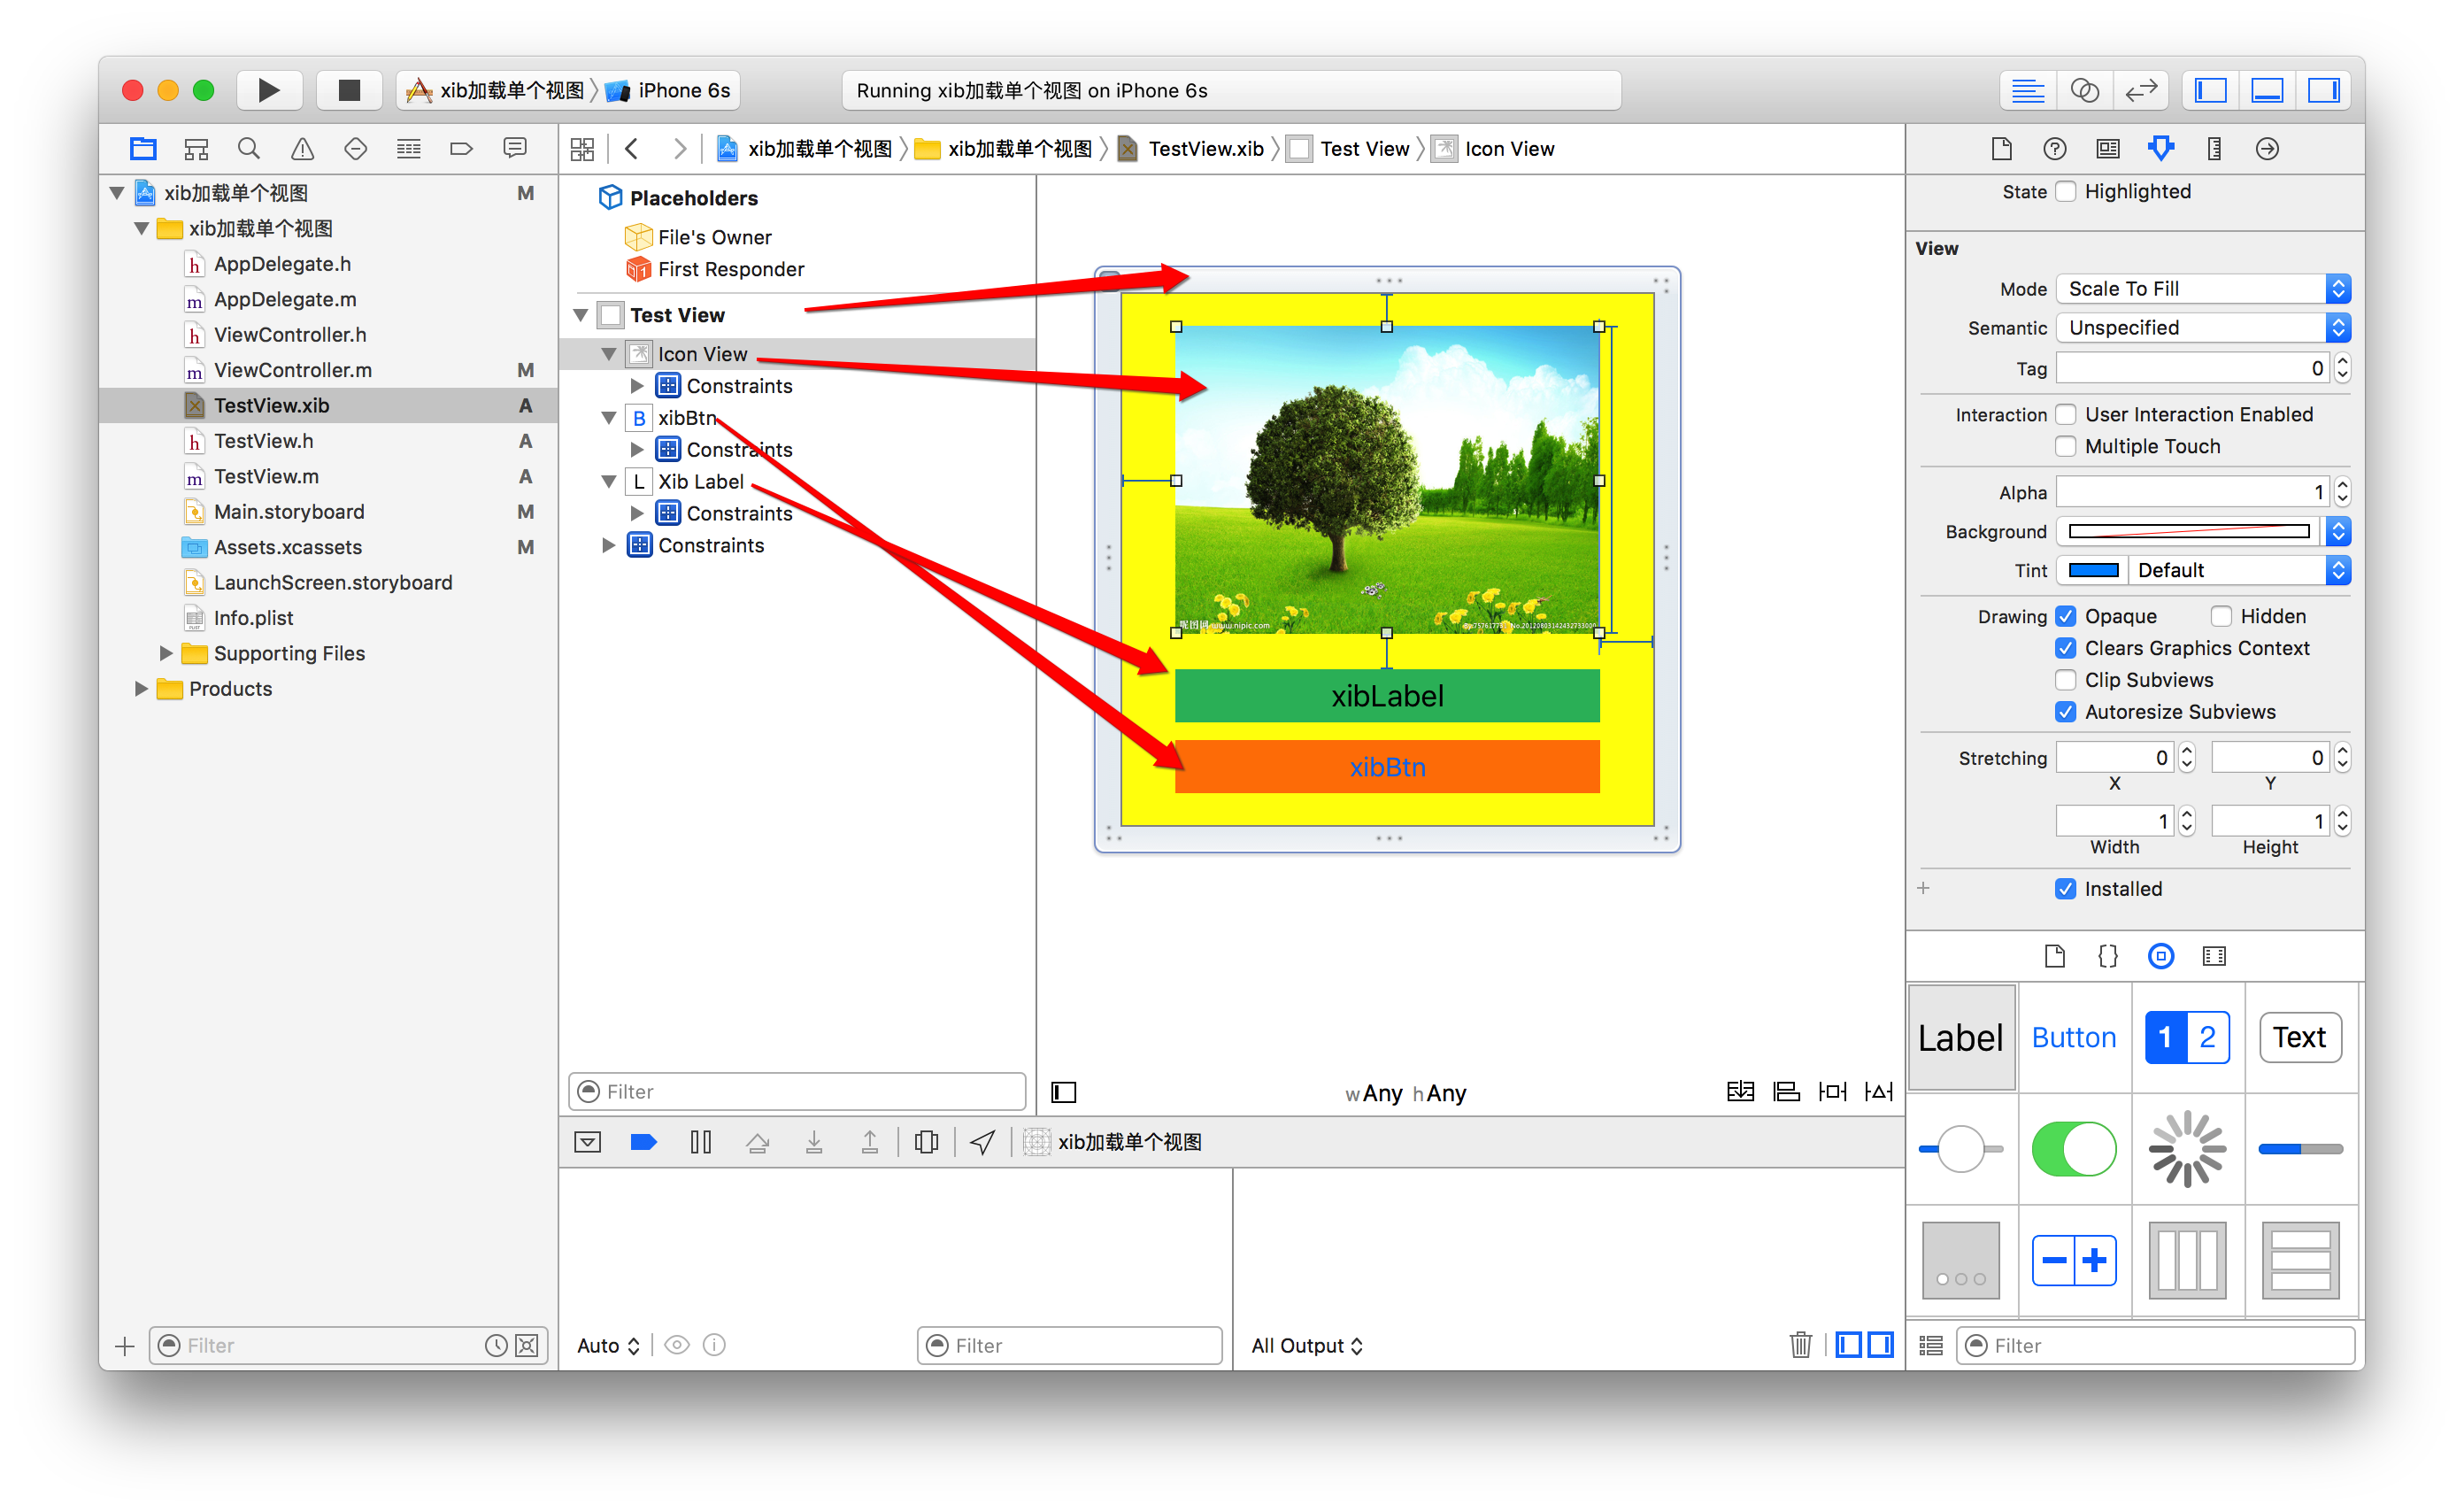Click the Identity Inspector icon

coord(2105,148)
